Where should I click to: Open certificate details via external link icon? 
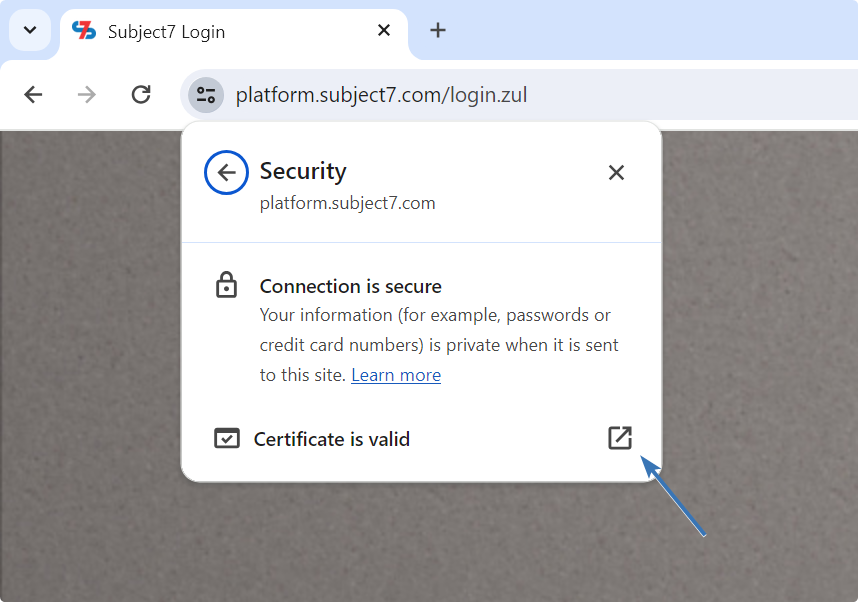point(620,438)
